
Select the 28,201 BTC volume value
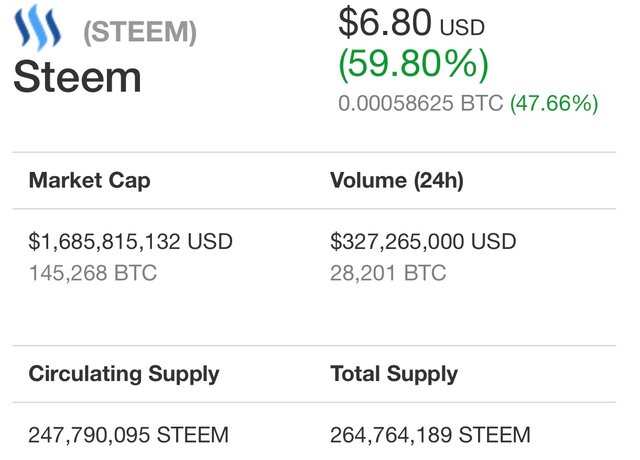[x=388, y=273]
